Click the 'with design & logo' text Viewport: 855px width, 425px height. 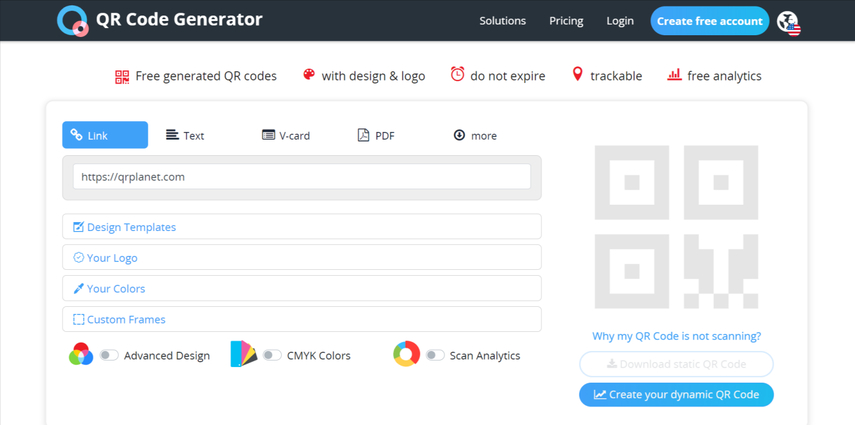[374, 76]
